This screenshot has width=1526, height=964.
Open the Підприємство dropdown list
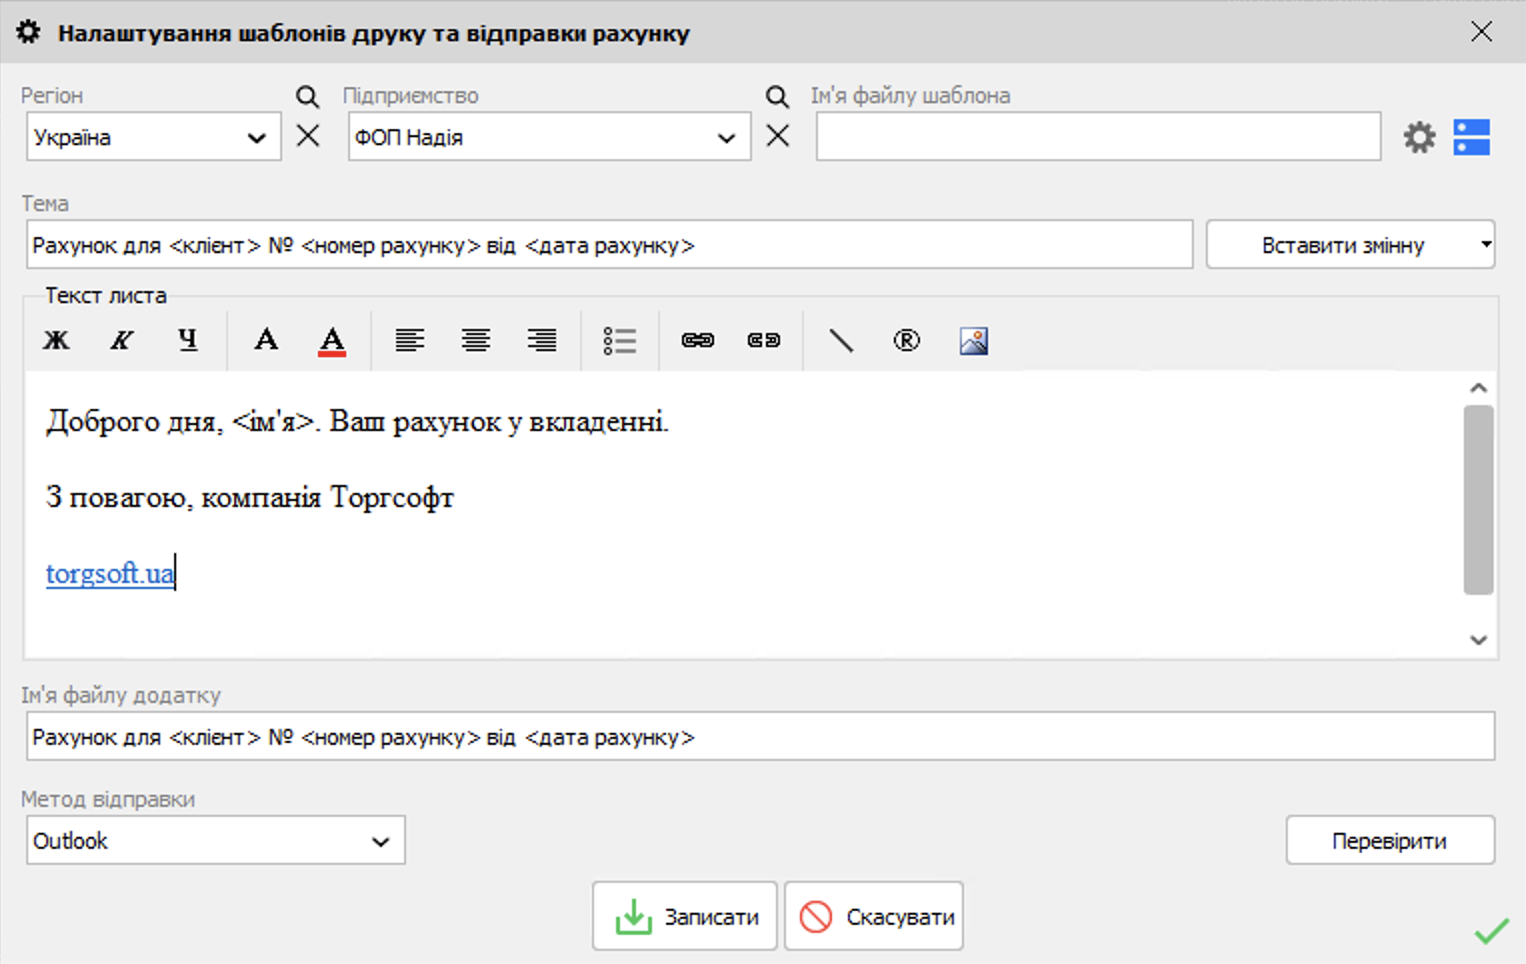(x=726, y=138)
